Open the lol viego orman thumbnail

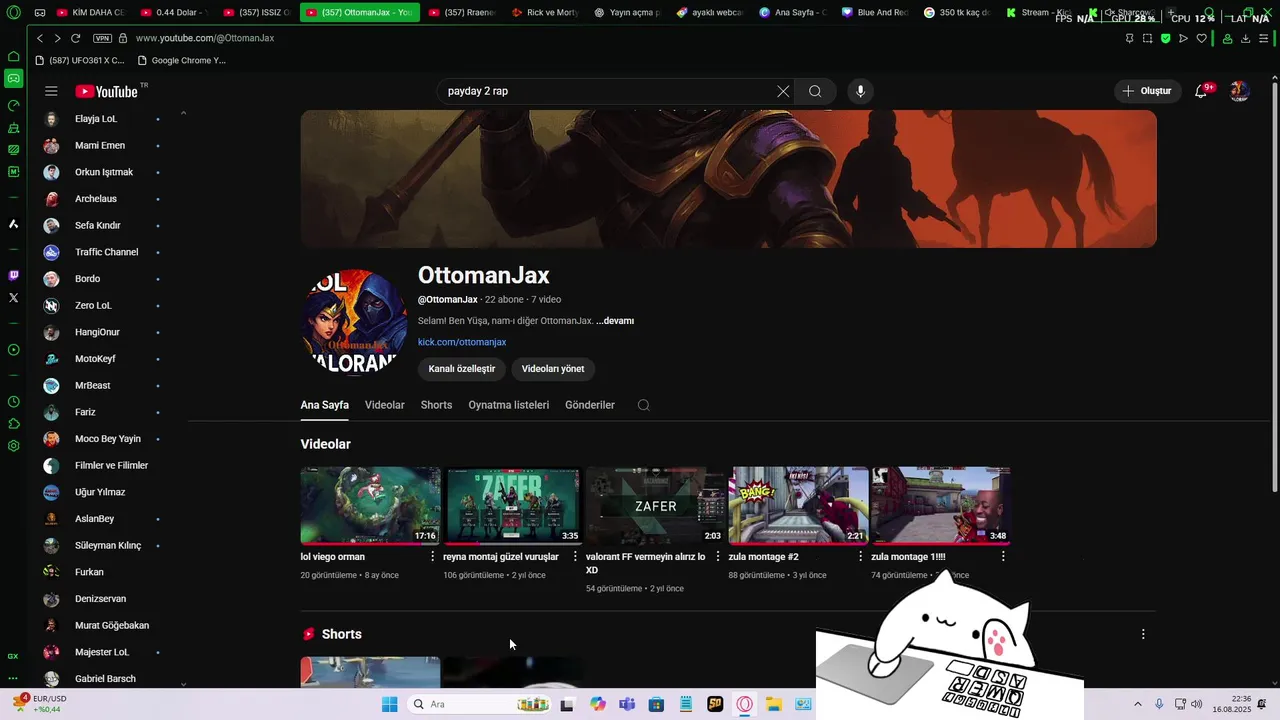371,505
